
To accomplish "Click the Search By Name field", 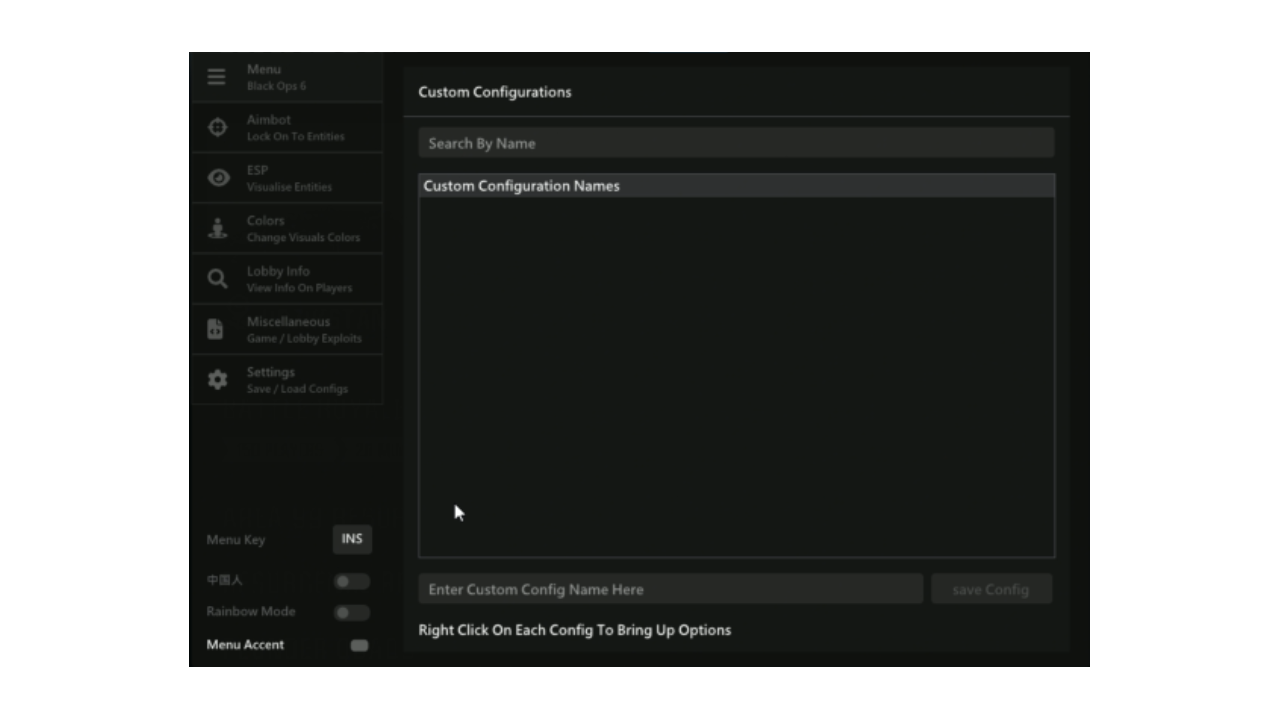I will click(736, 143).
